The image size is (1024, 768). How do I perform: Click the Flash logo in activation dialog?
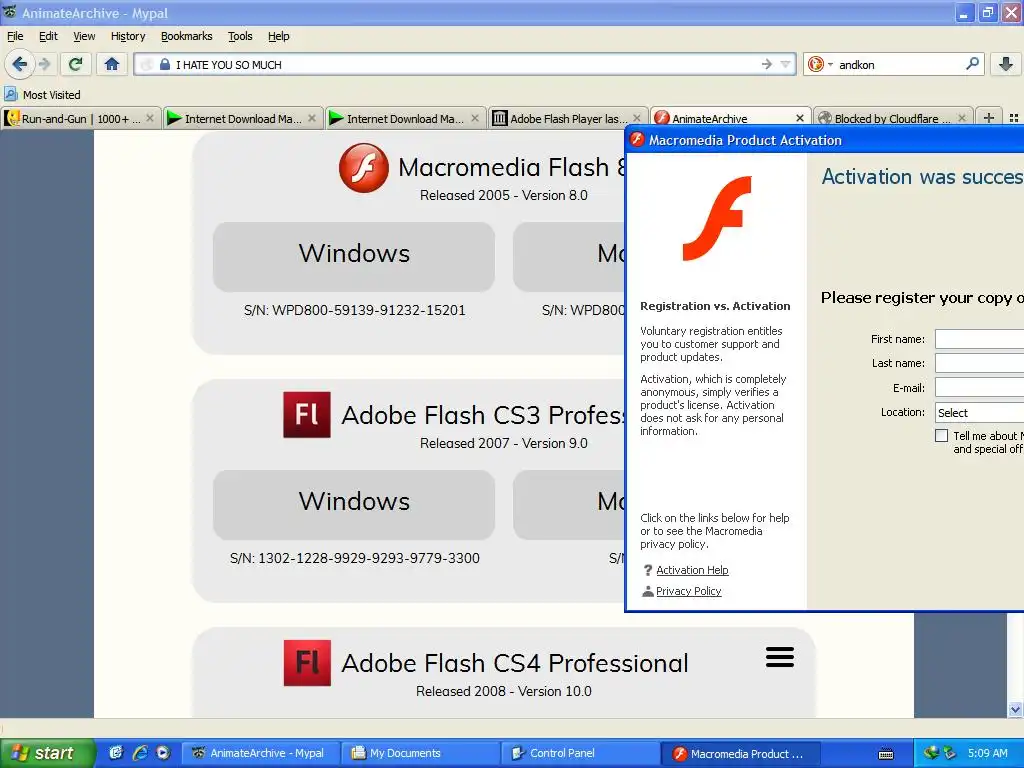point(717,218)
